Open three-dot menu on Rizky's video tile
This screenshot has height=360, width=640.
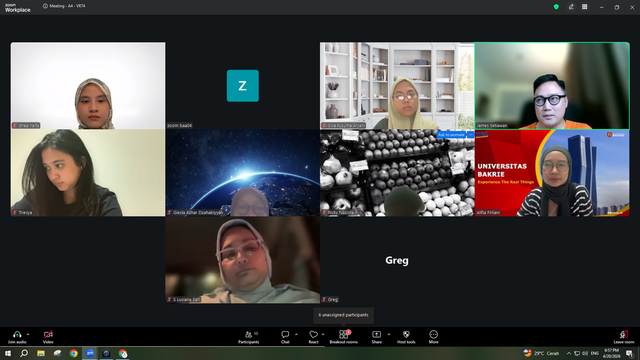pos(470,134)
